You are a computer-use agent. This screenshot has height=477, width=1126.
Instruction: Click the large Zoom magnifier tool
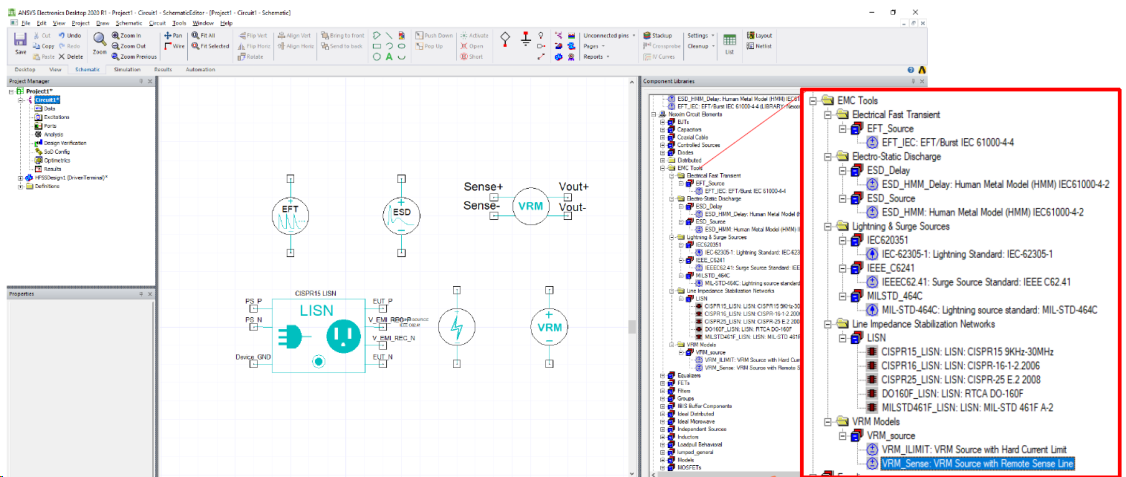point(99,40)
